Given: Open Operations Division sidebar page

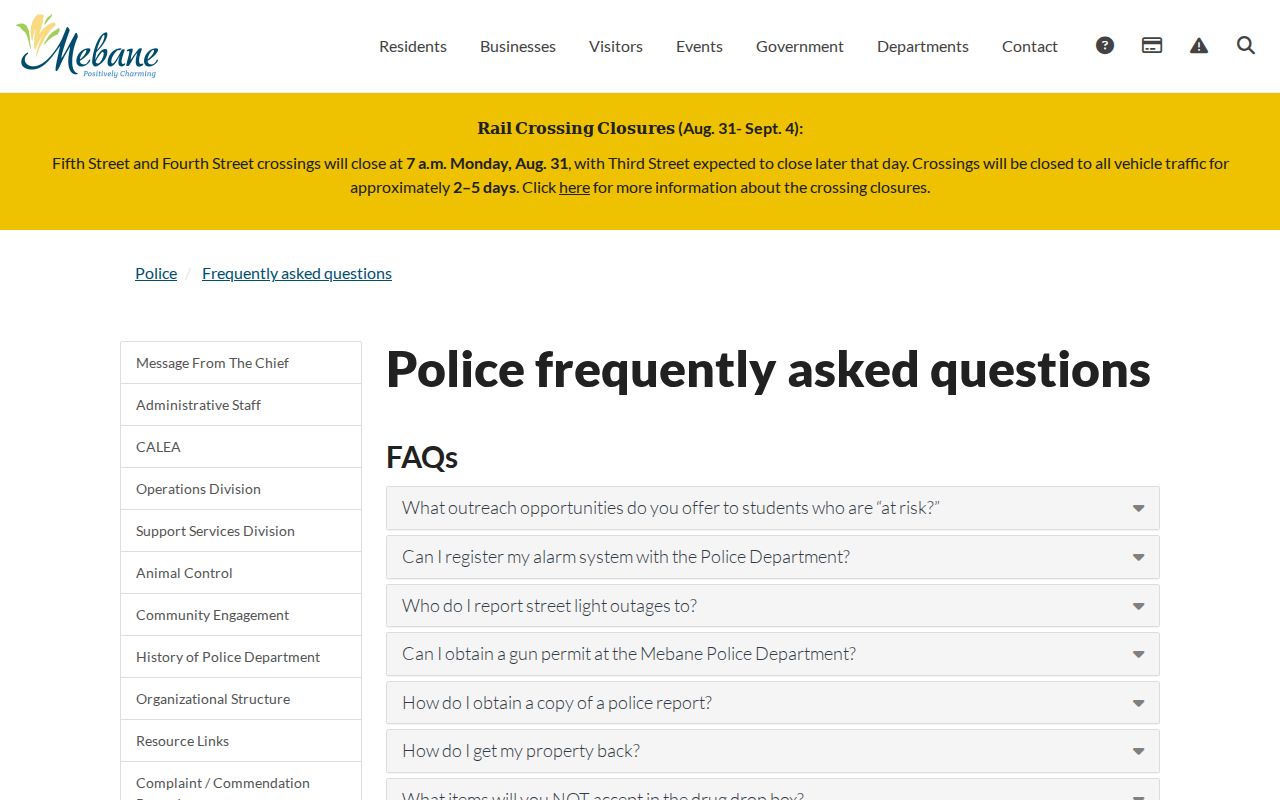Looking at the screenshot, I should [x=241, y=489].
